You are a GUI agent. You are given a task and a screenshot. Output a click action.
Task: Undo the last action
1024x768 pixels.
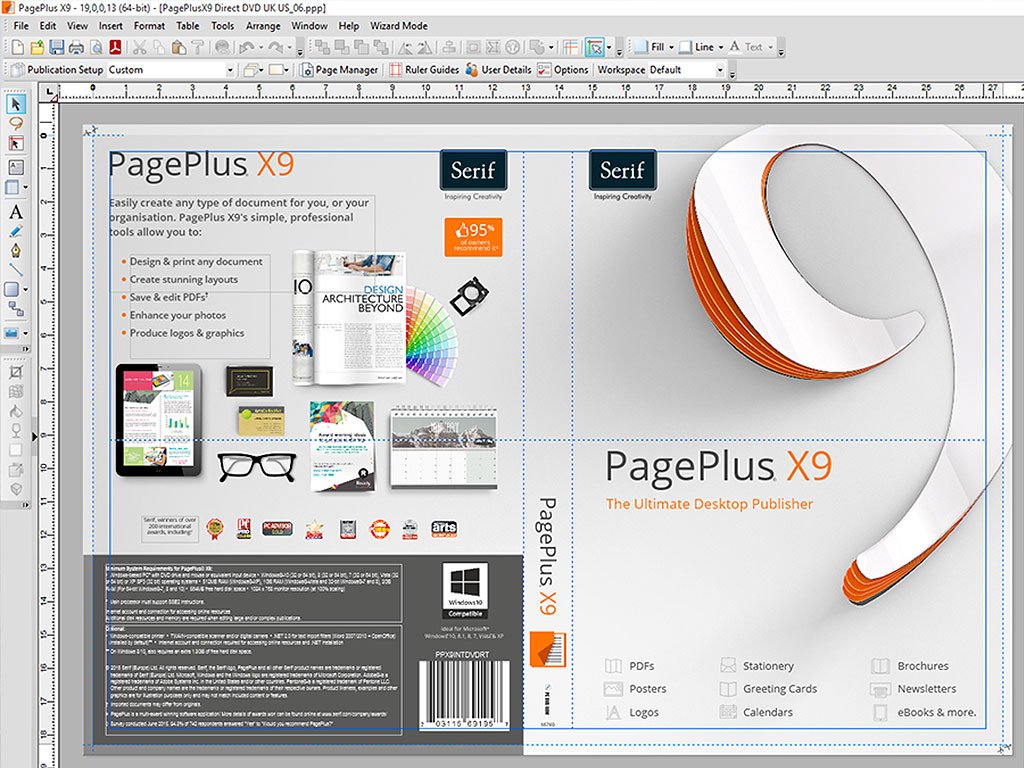[x=247, y=47]
